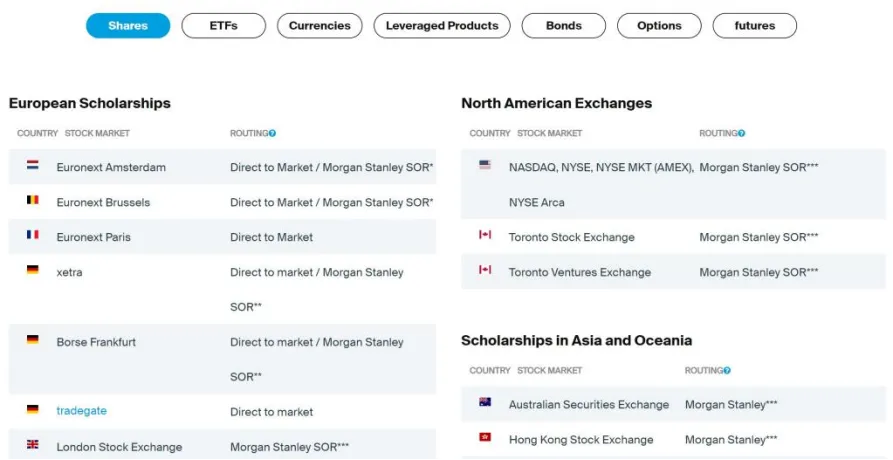893x460 pixels.
Task: Open the Options tab
Action: pos(659,26)
